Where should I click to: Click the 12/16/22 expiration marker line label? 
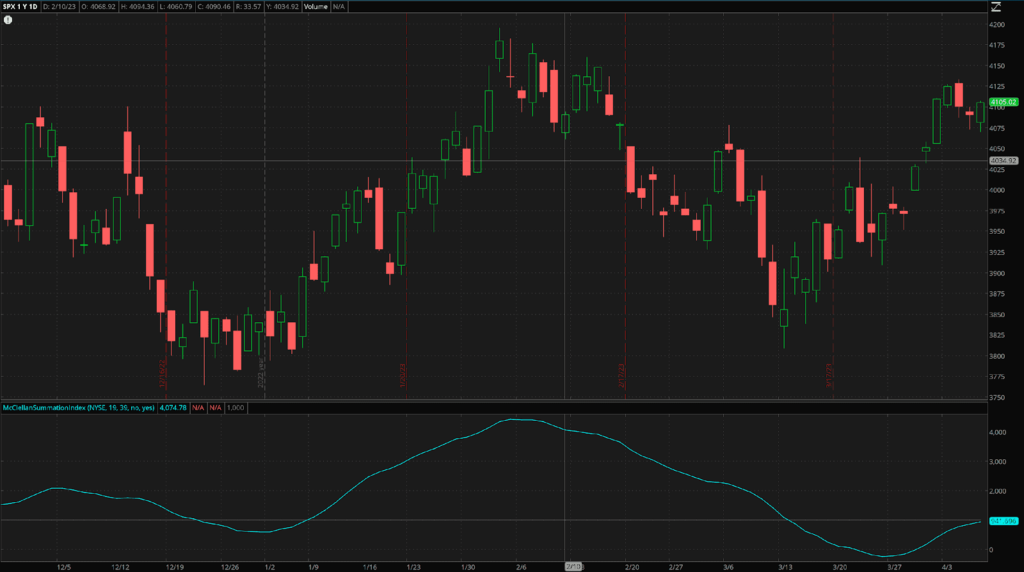(163, 373)
